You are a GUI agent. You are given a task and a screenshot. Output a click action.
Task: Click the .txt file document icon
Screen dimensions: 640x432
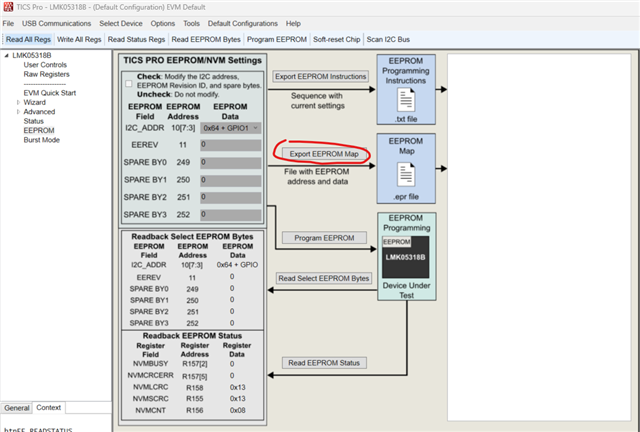[406, 100]
